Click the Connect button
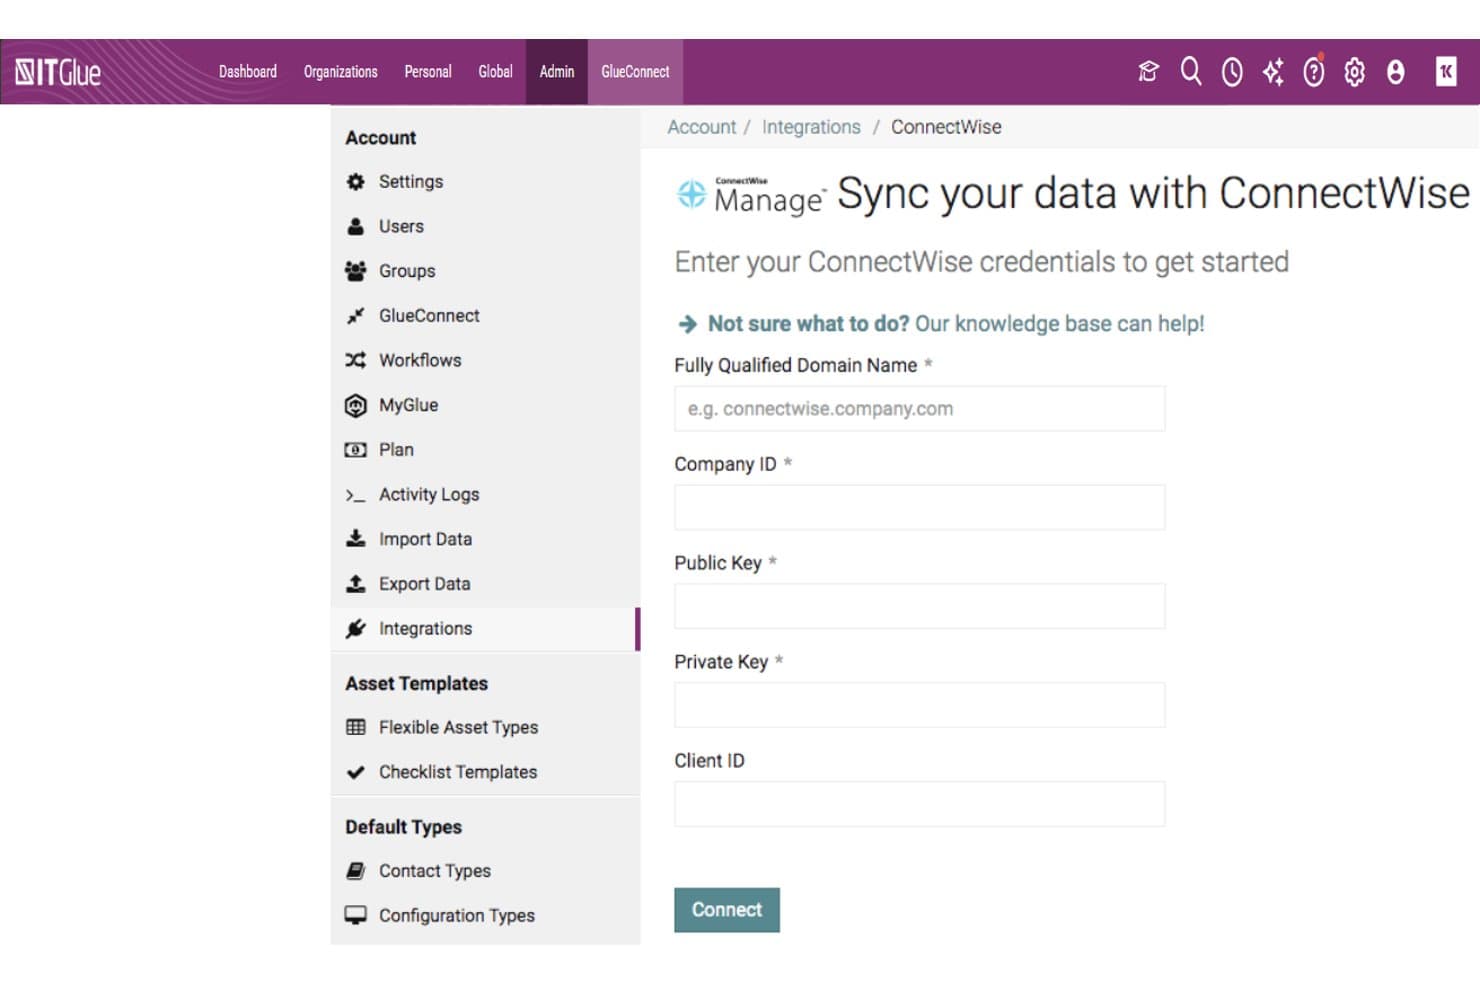This screenshot has width=1480, height=987. pos(727,910)
